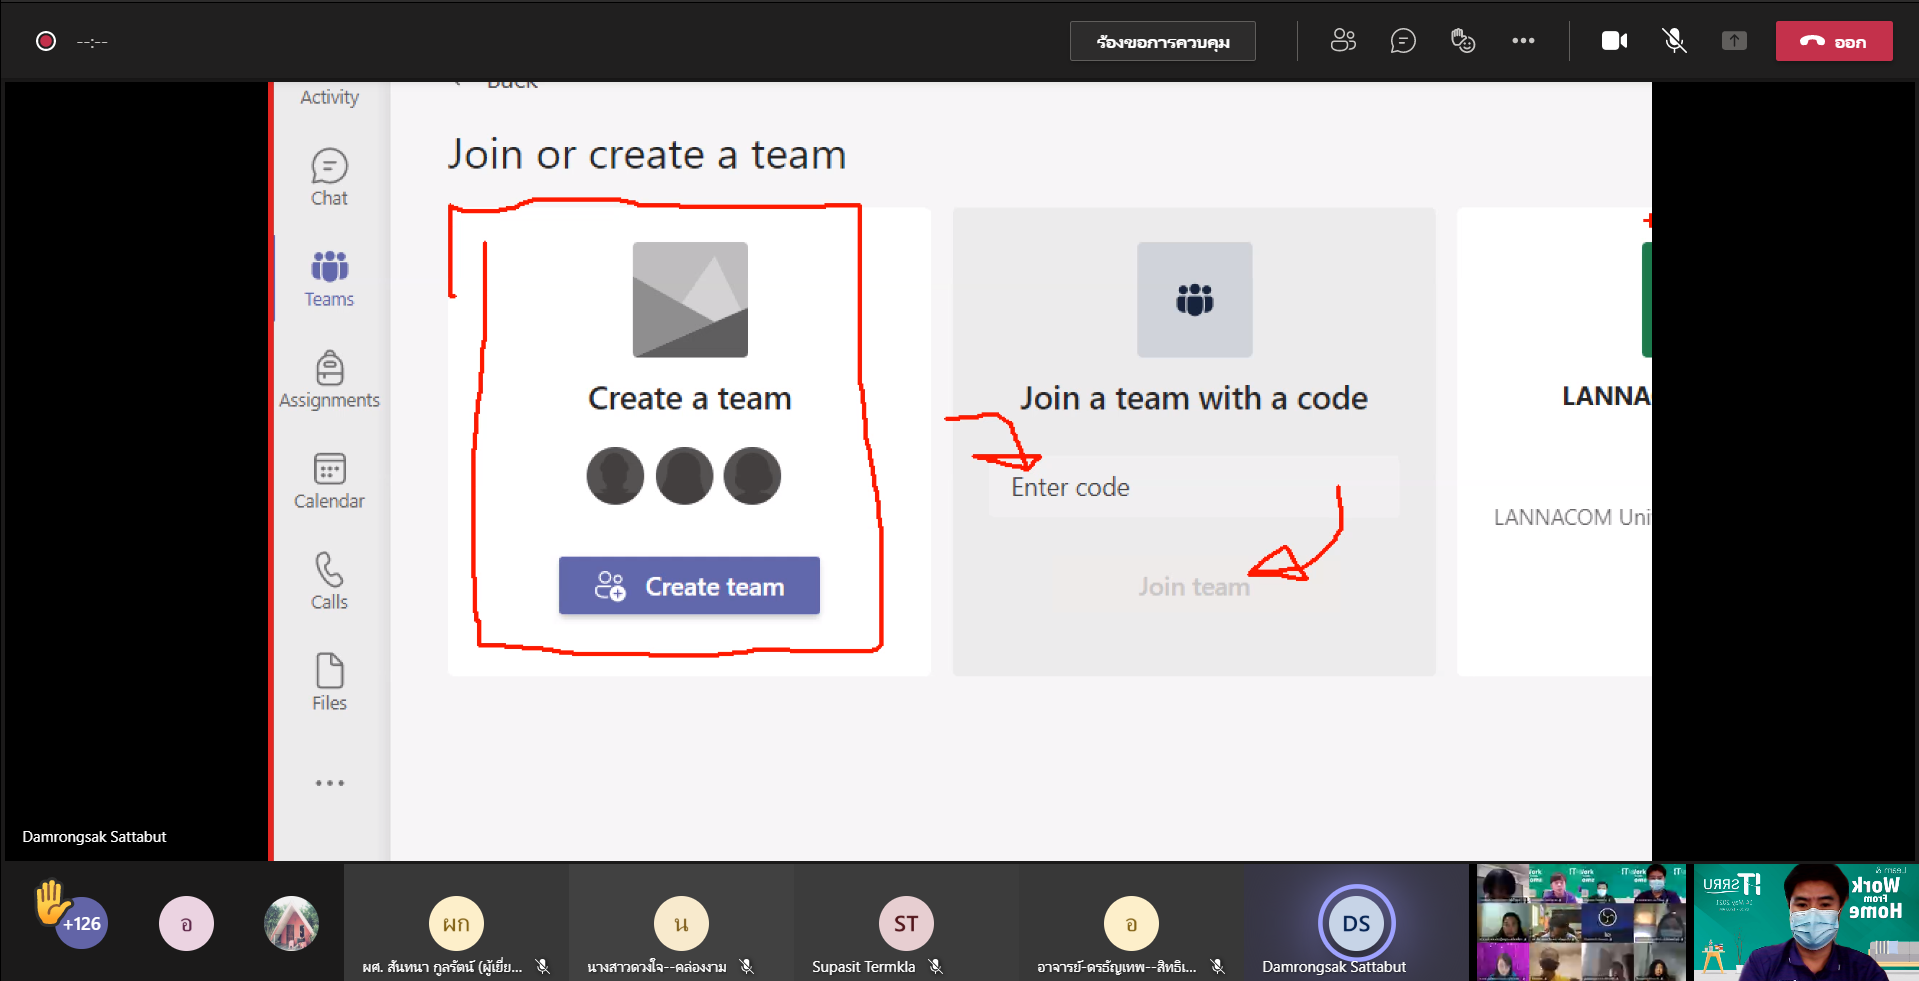Leave the meeting with the red button
Image resolution: width=1919 pixels, height=981 pixels.
point(1833,41)
